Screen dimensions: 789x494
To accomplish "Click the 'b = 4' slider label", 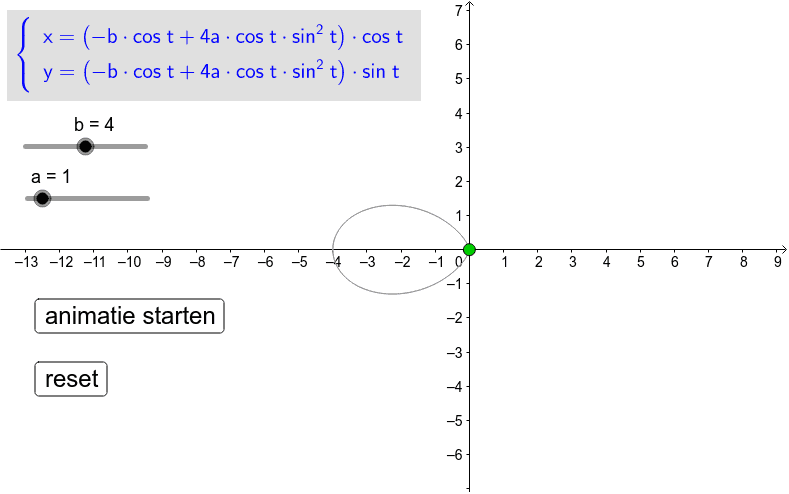I will tap(94, 124).
